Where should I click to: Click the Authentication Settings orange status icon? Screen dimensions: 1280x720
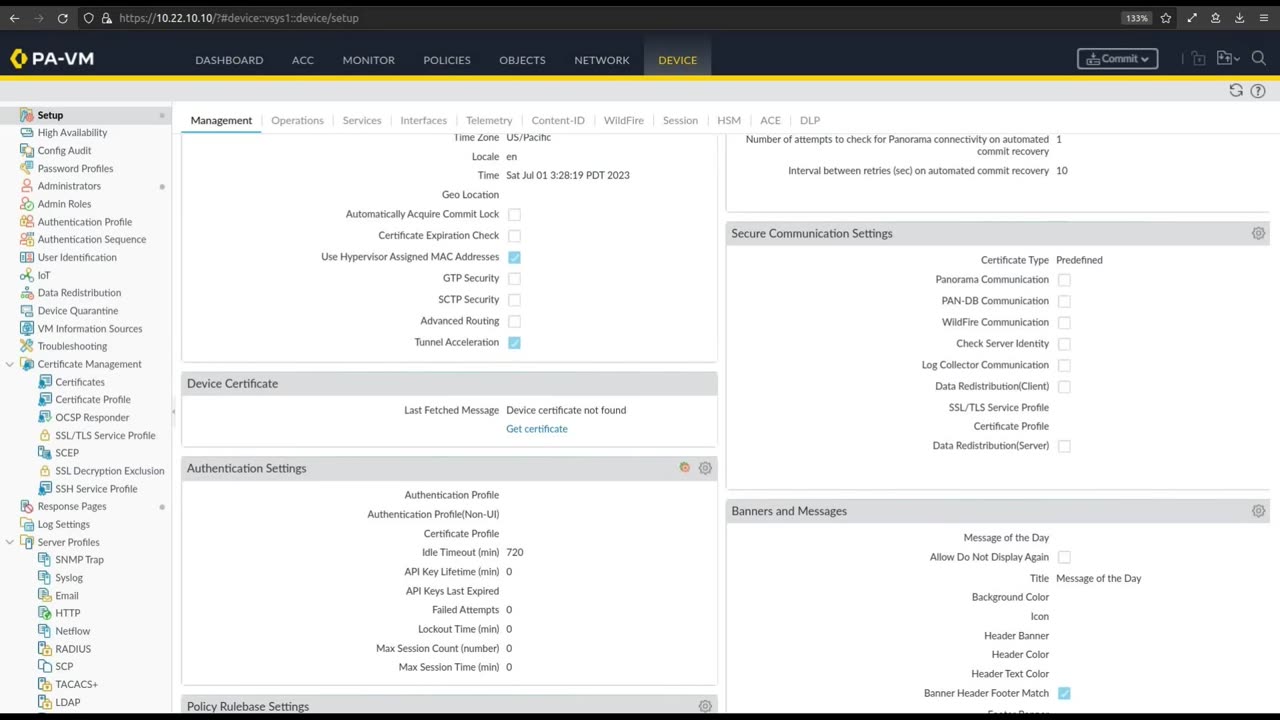(x=684, y=467)
